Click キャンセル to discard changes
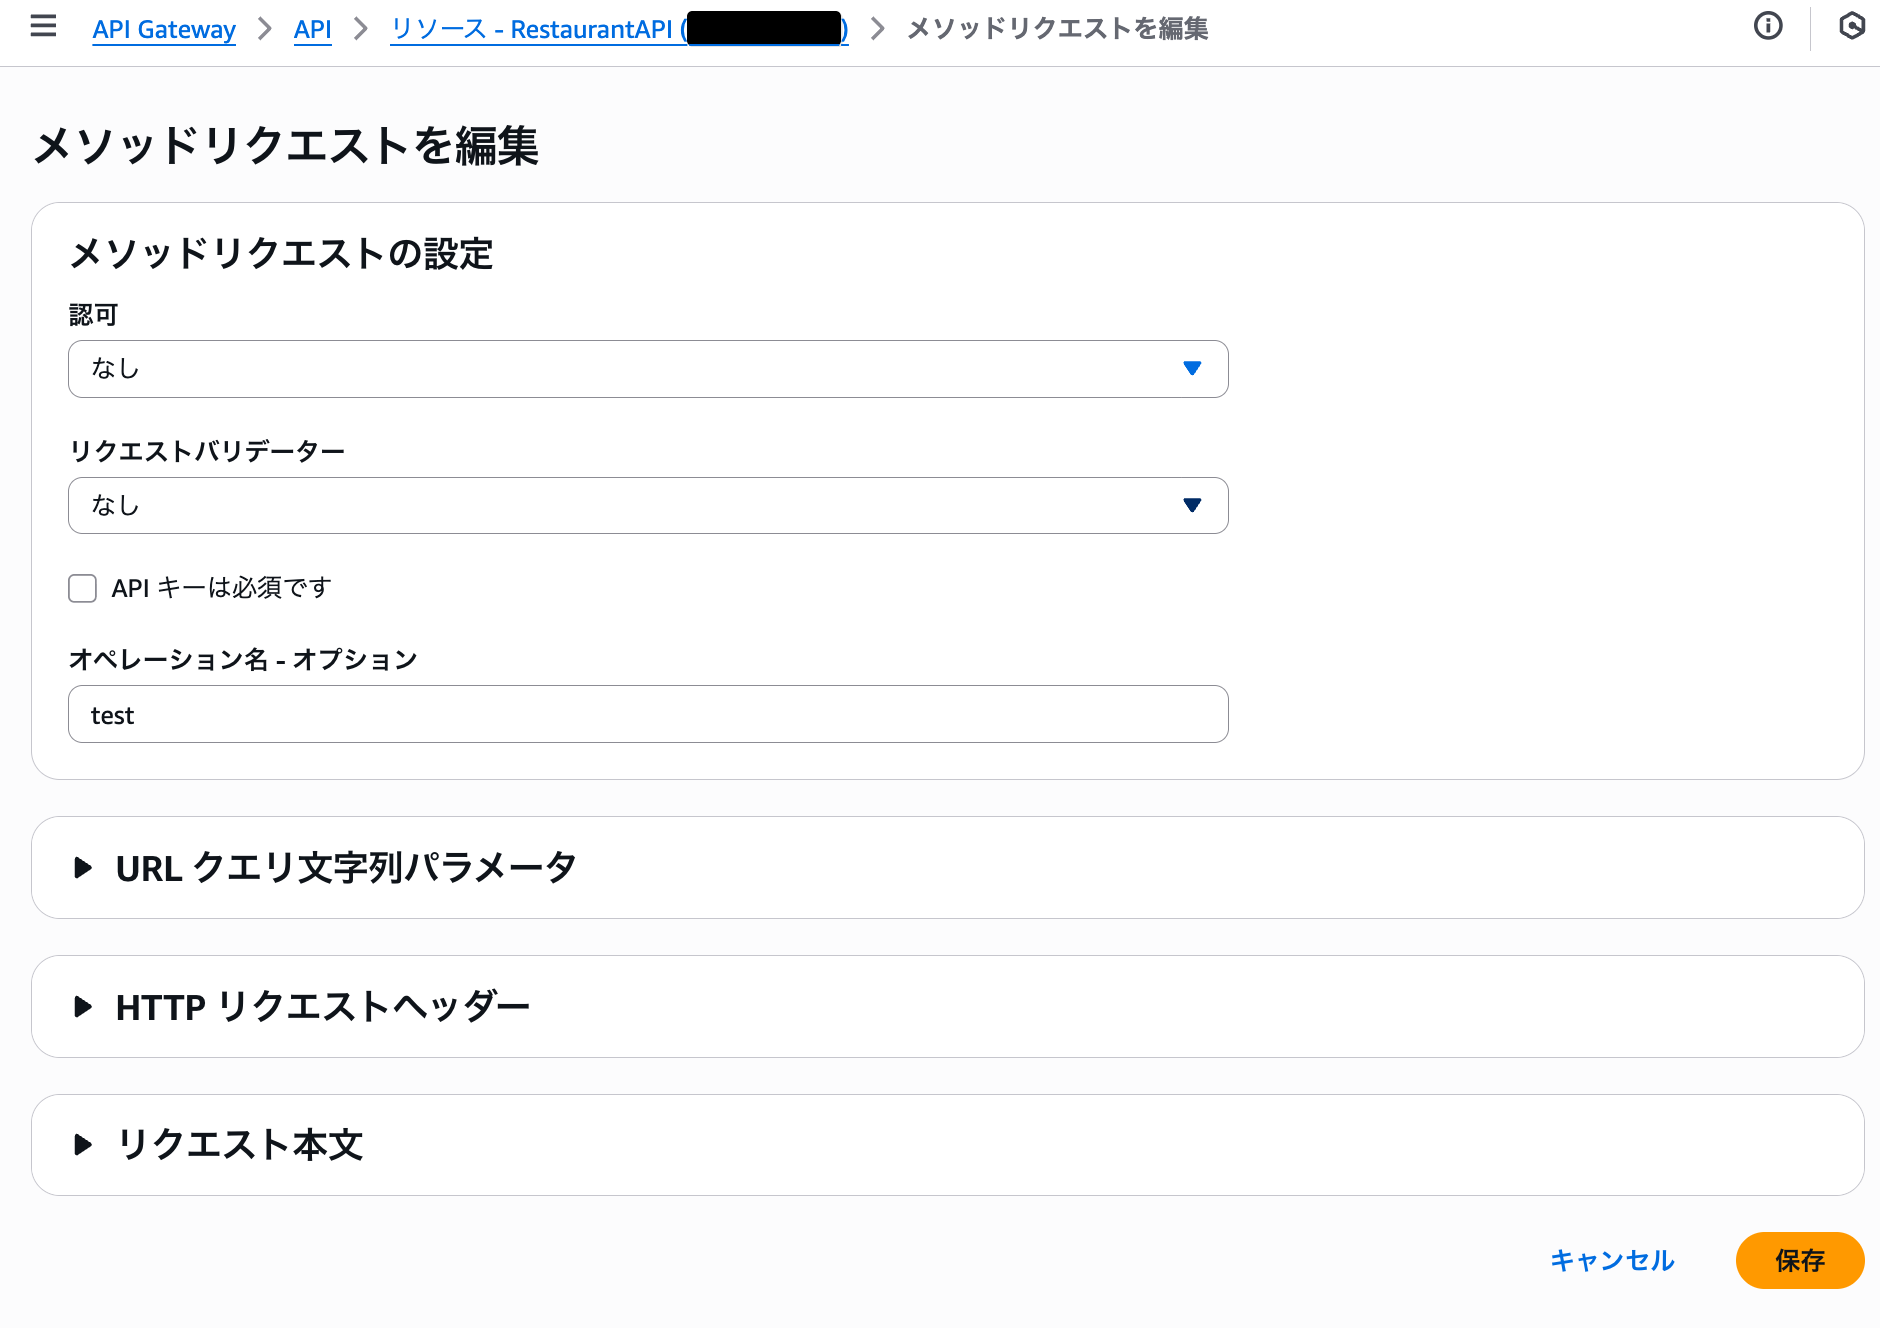 click(1612, 1261)
